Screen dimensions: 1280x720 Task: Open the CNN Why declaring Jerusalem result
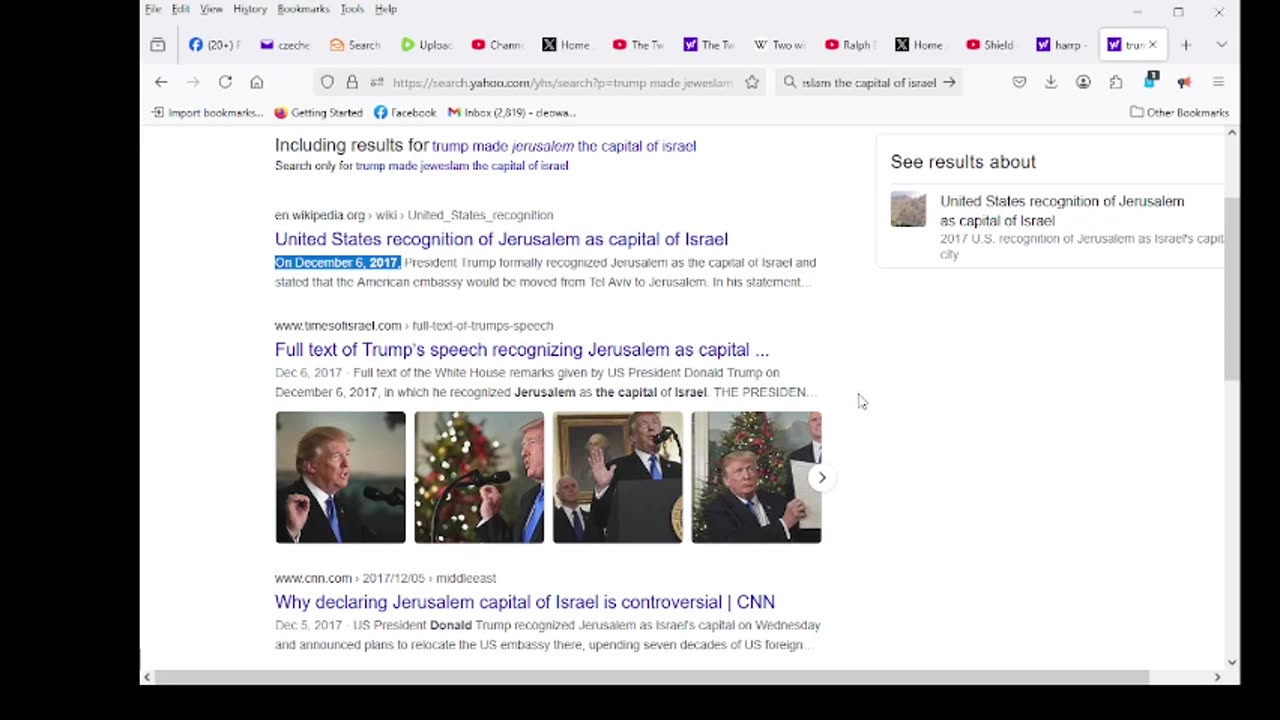[525, 602]
